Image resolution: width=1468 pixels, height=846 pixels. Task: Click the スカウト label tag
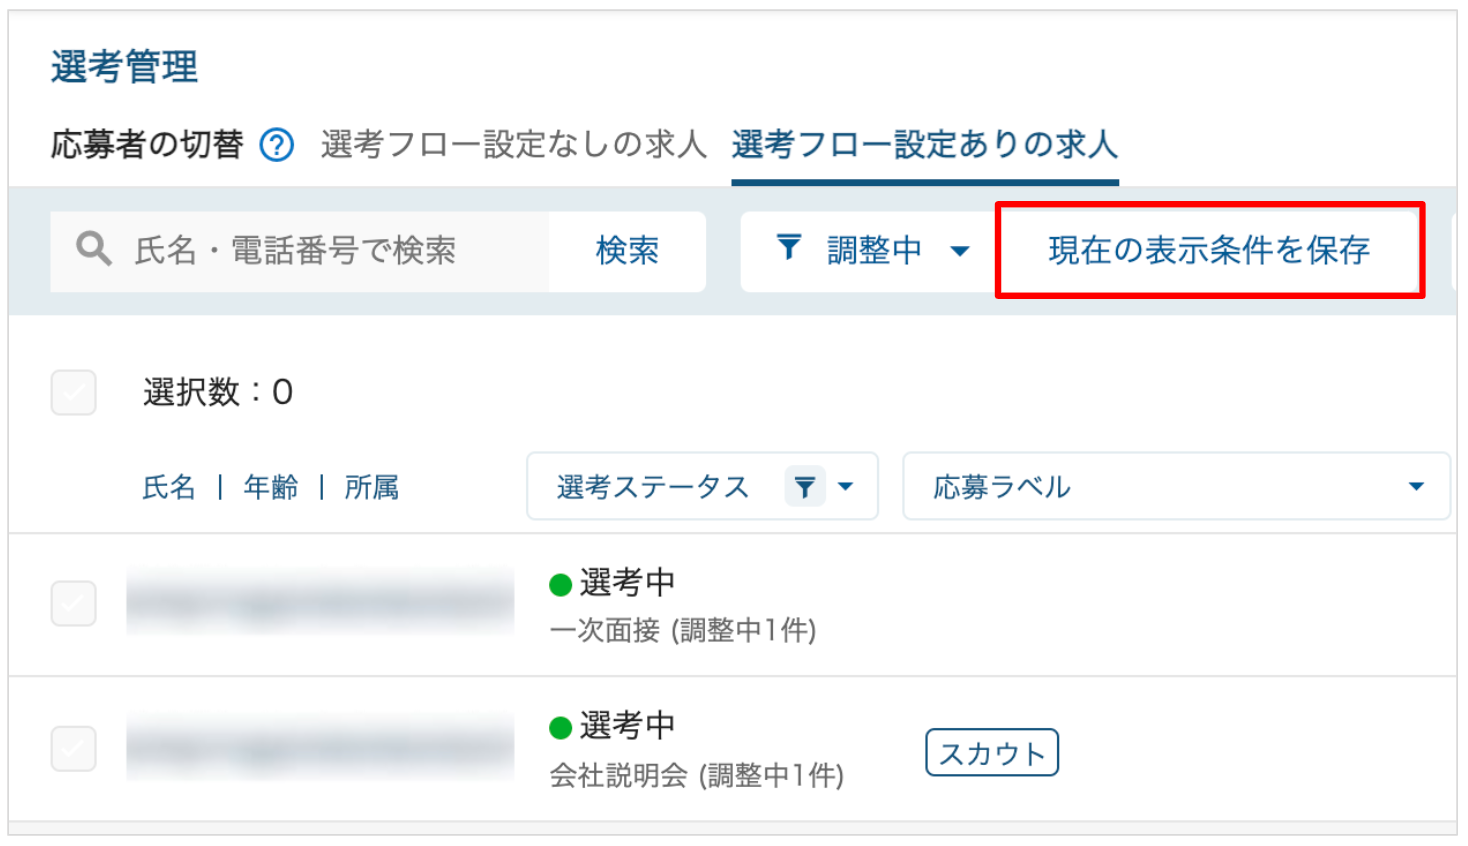(x=992, y=752)
